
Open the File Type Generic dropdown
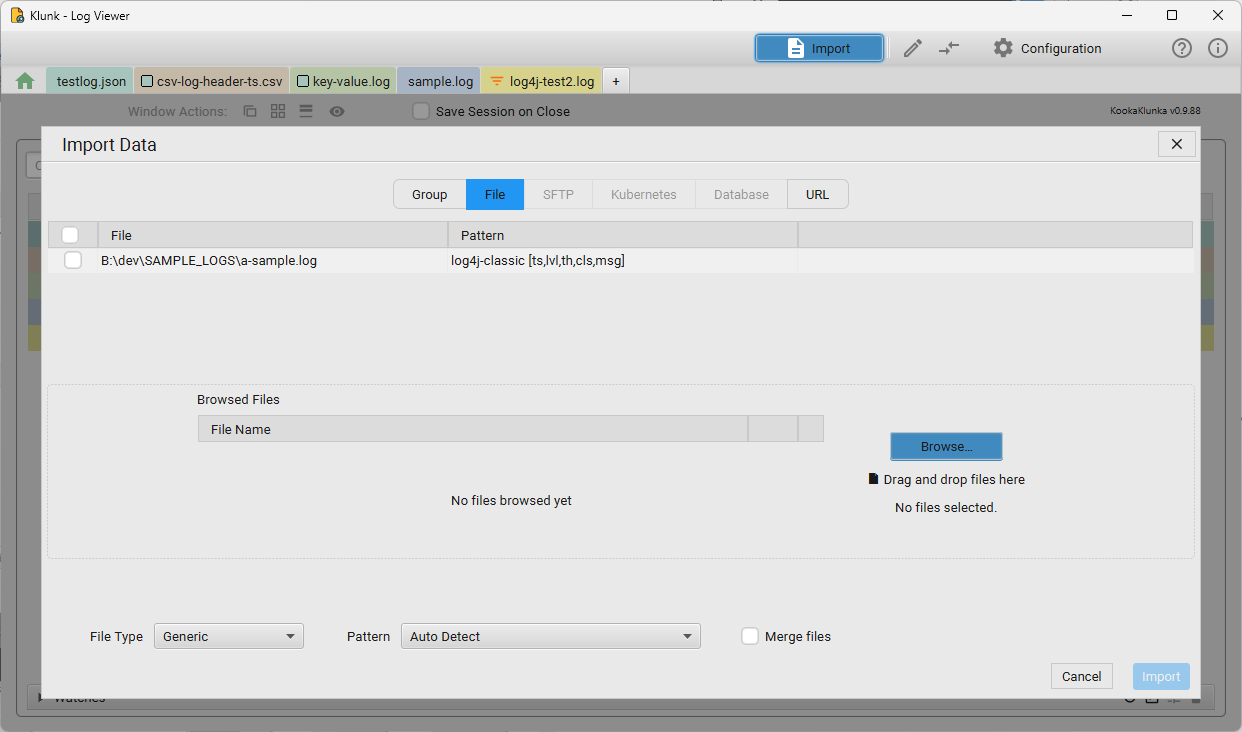(x=229, y=636)
